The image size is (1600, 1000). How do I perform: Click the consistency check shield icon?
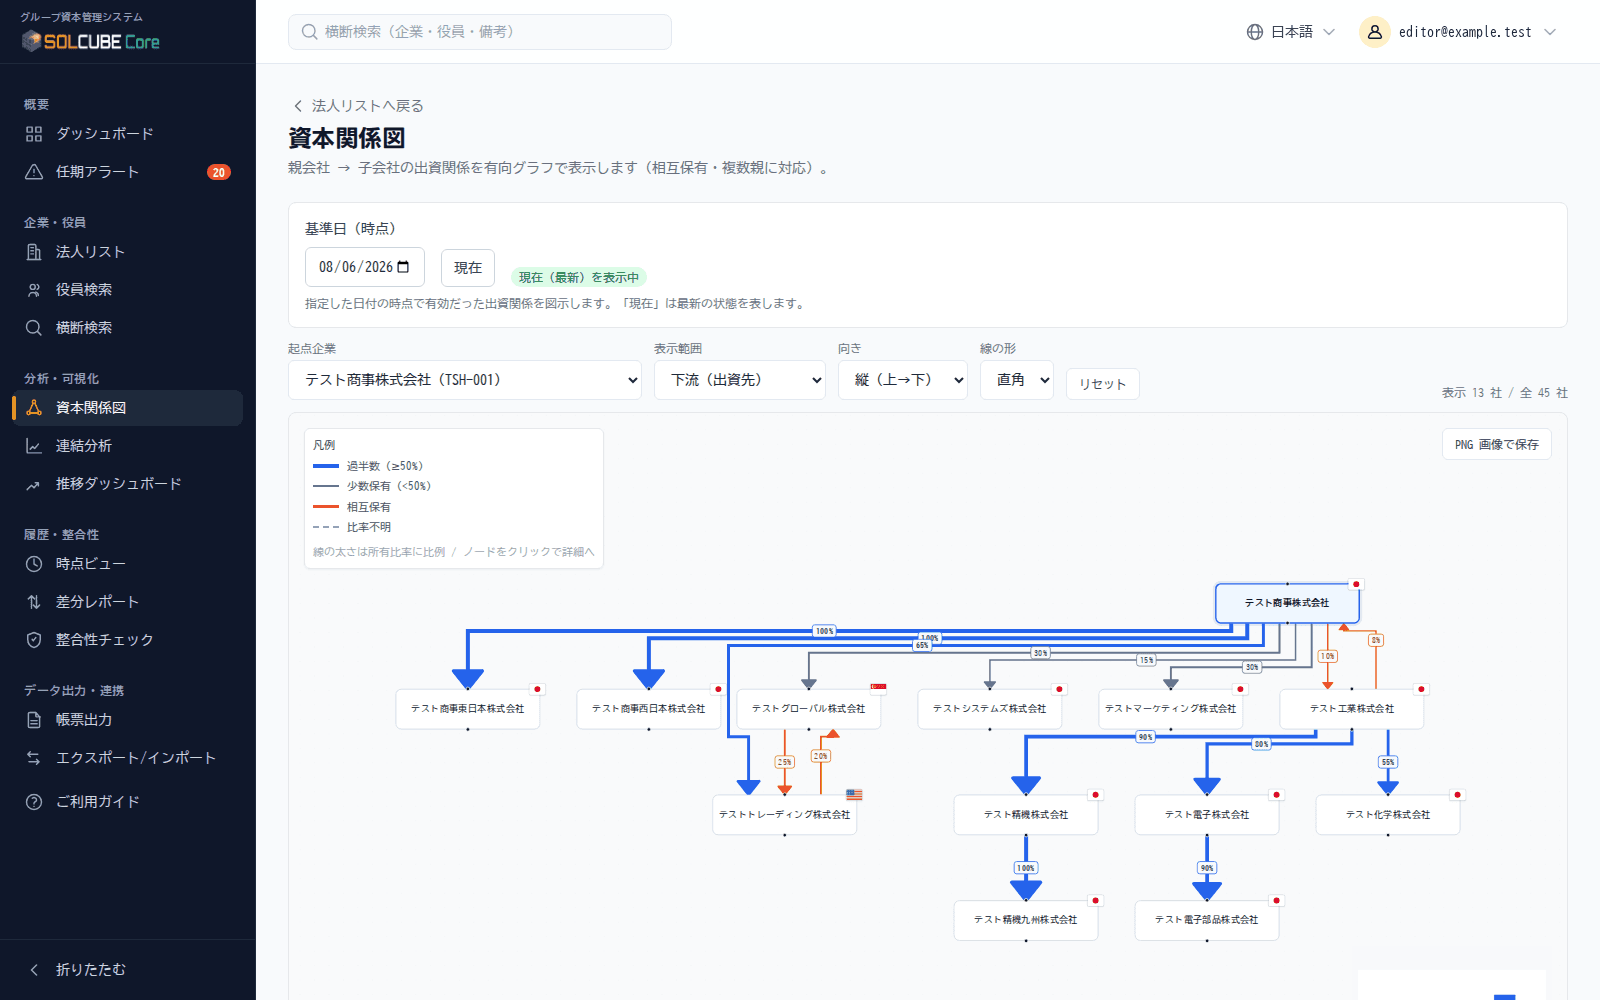pos(34,640)
